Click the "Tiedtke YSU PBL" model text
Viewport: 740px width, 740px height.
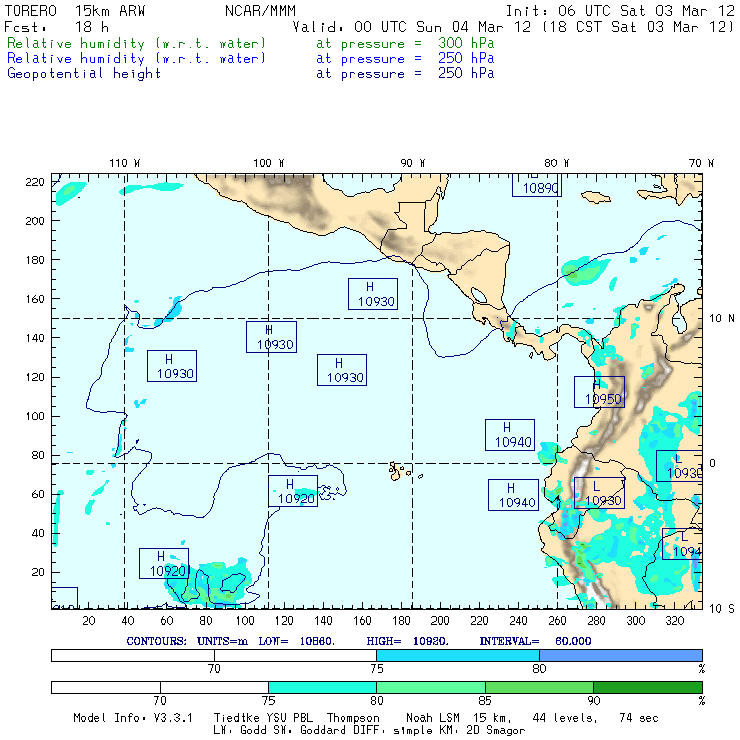point(263,718)
